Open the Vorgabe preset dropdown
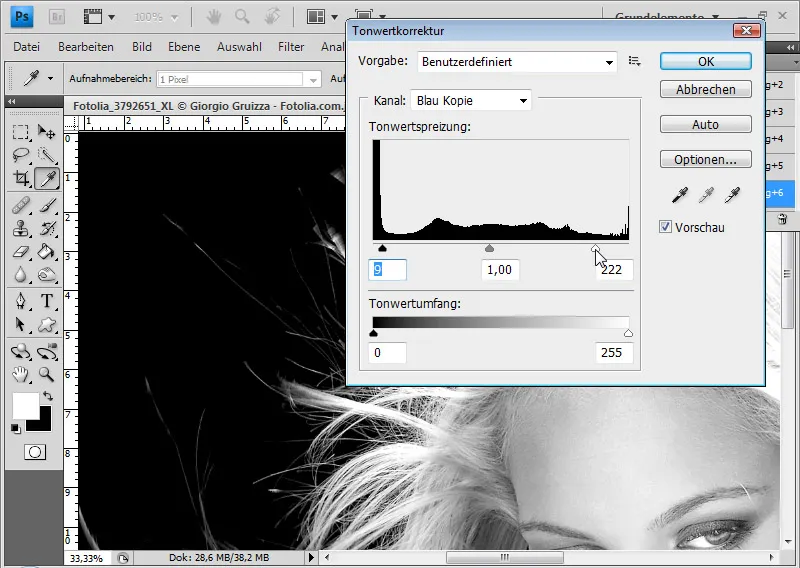800x568 pixels. pos(517,62)
